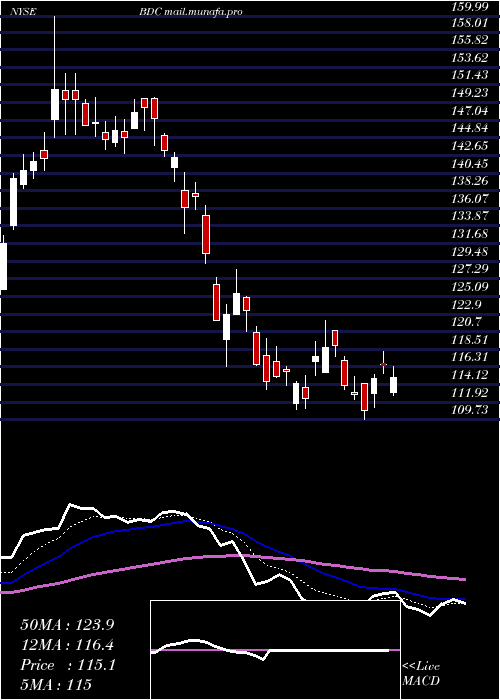The height and width of the screenshot is (700, 500).
Task: Click the 144.84 price axis label
Action: pos(468,128)
